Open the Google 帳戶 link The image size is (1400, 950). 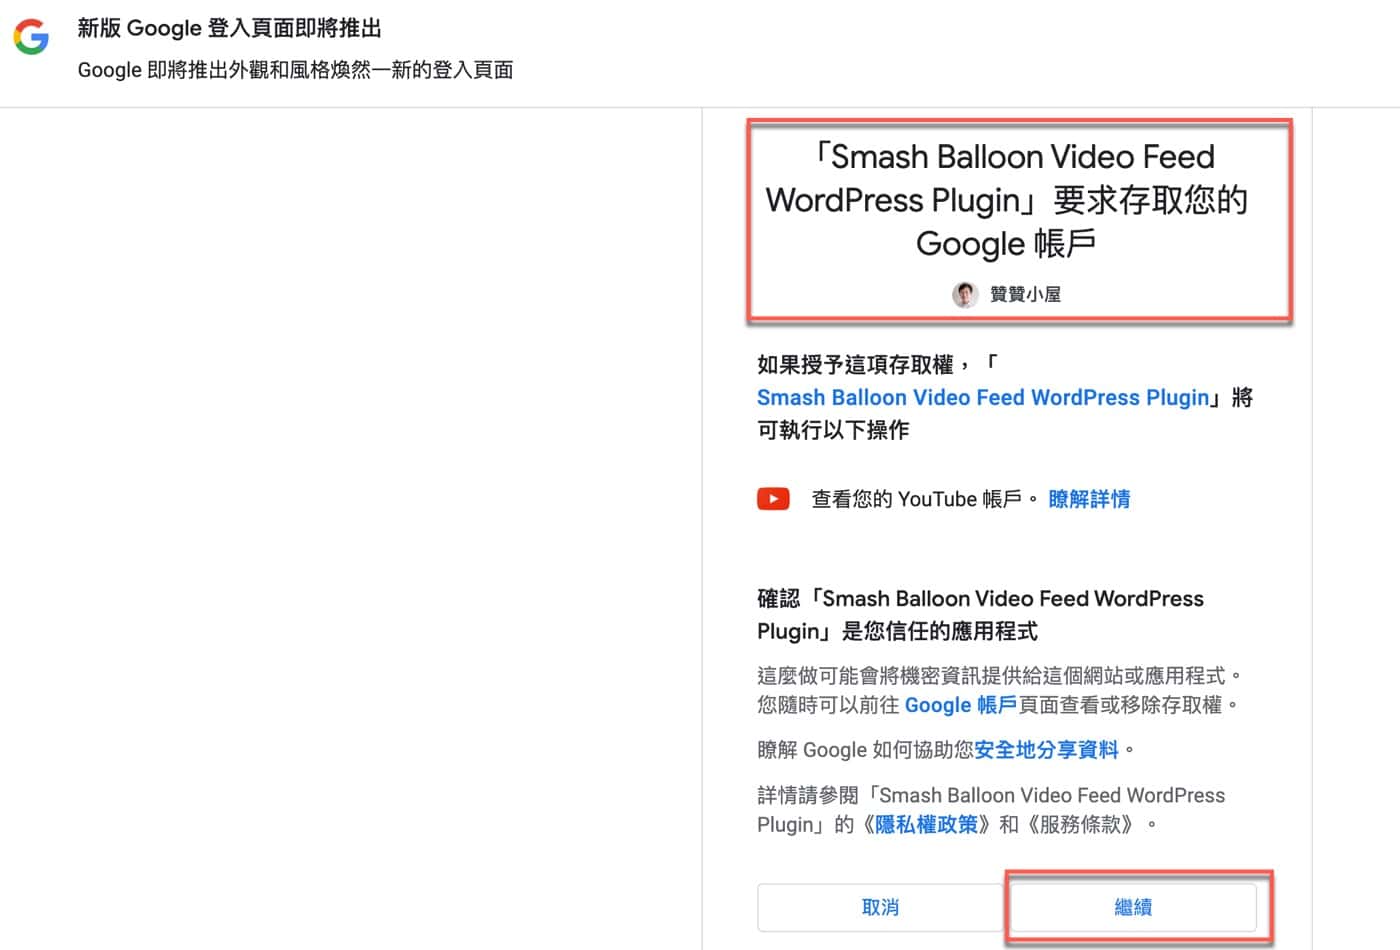pos(960,705)
